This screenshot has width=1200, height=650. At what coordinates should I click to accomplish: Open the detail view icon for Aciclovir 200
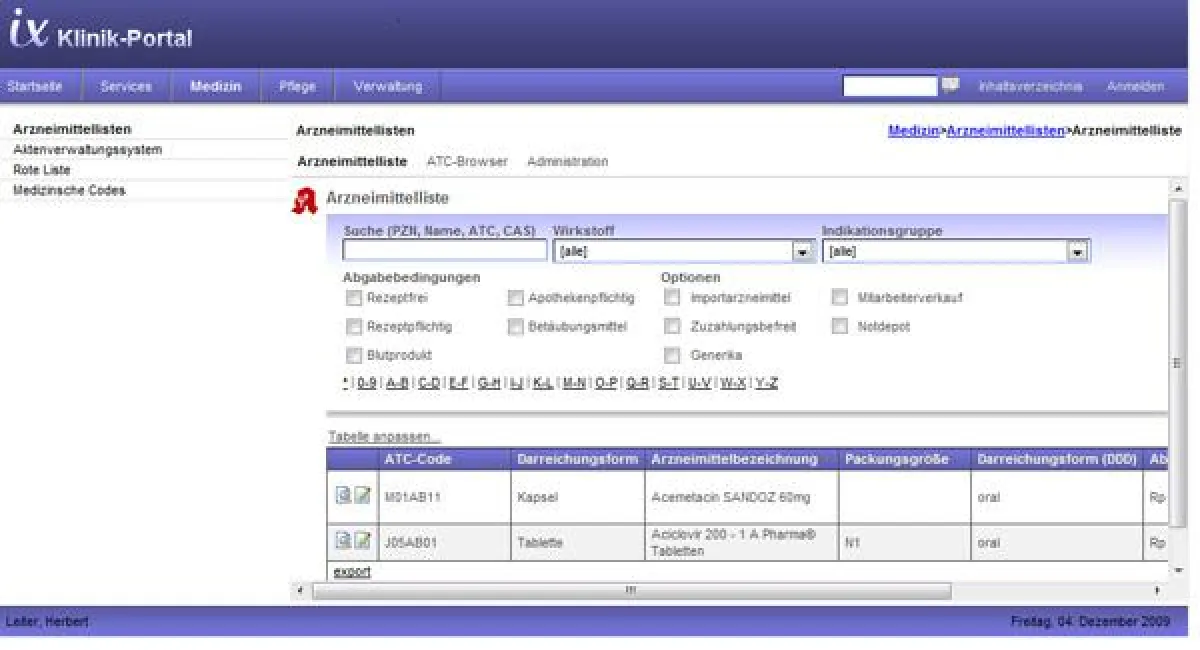(x=343, y=541)
